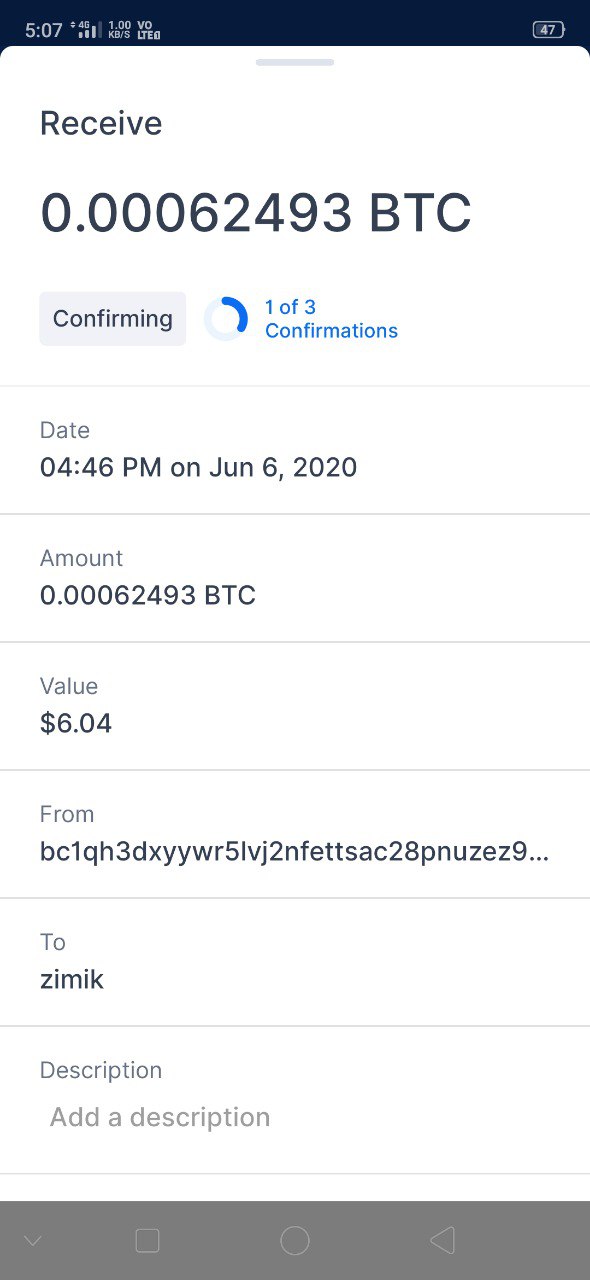Tap the $6.04 Value row
The height and width of the screenshot is (1280, 590).
[295, 706]
